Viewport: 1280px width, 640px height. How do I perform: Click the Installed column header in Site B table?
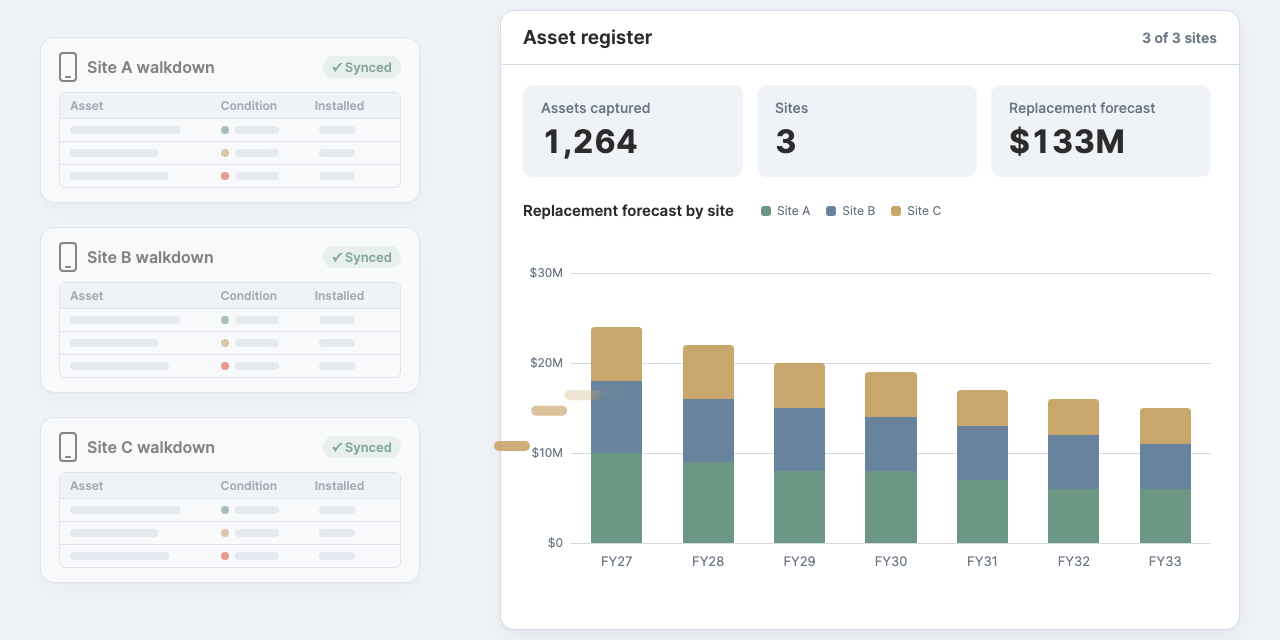pyautogui.click(x=340, y=296)
